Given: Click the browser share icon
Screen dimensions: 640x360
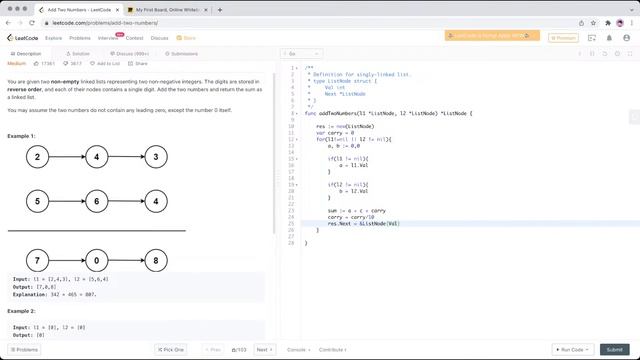Looking at the screenshot, I should 581,23.
